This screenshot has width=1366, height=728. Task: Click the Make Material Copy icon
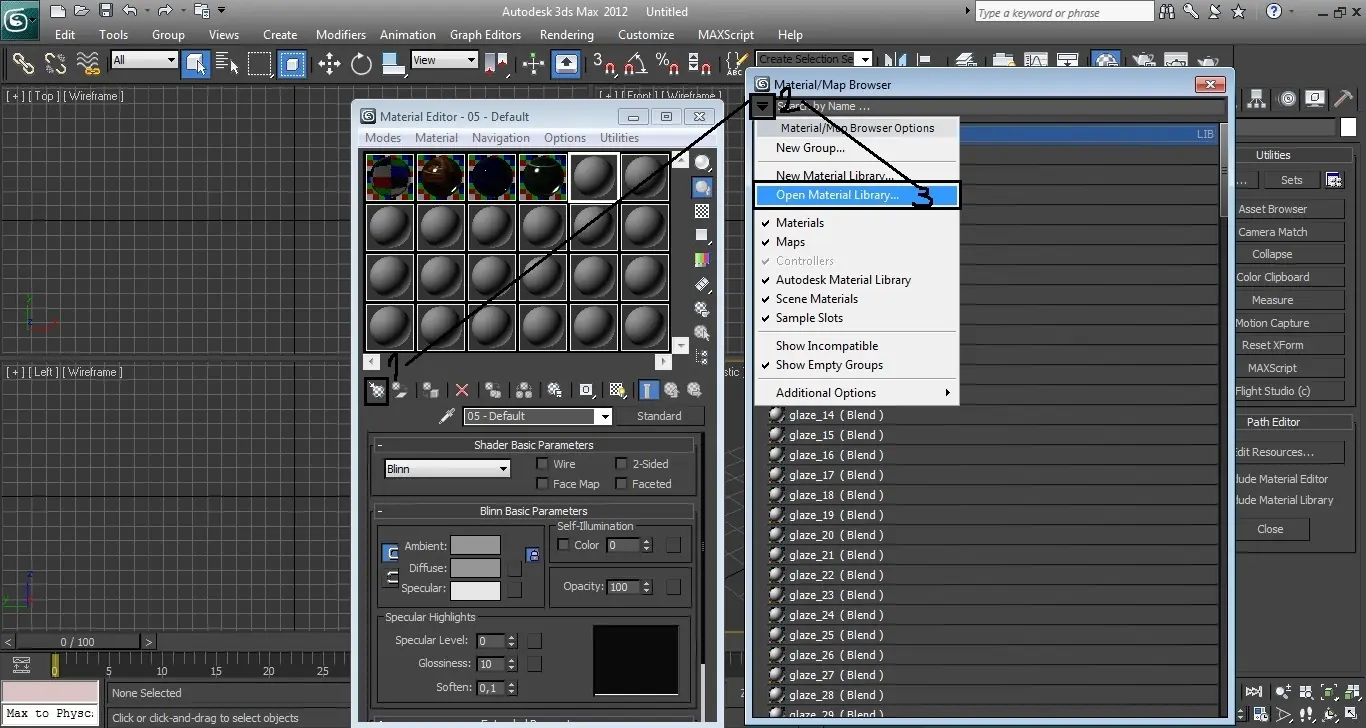(493, 391)
